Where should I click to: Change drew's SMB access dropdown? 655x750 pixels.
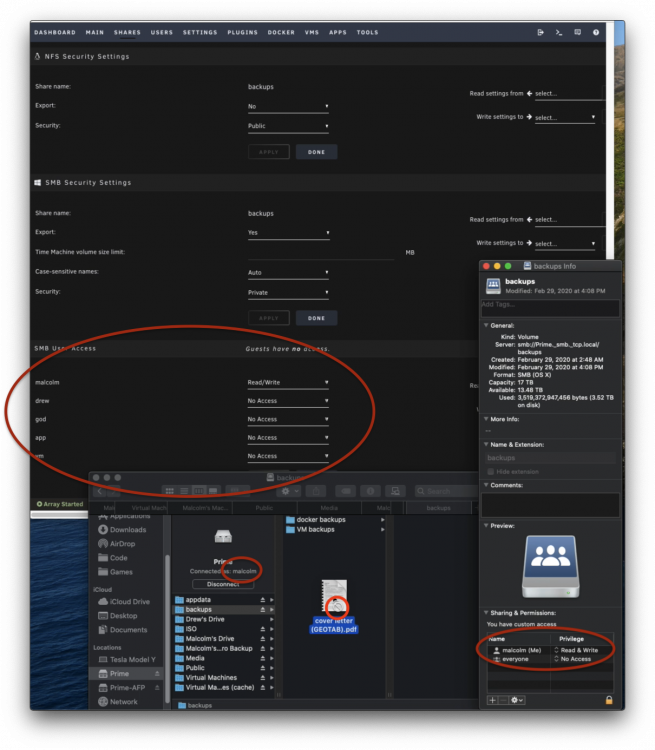[x=288, y=401]
